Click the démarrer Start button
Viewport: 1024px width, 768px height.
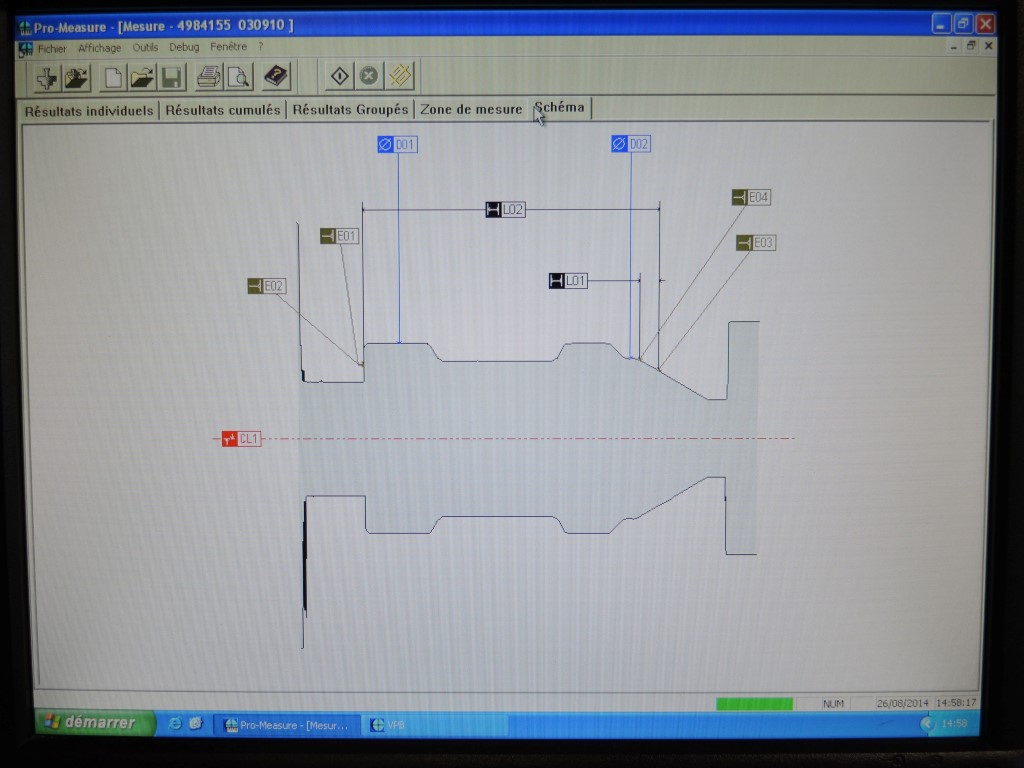(x=95, y=723)
